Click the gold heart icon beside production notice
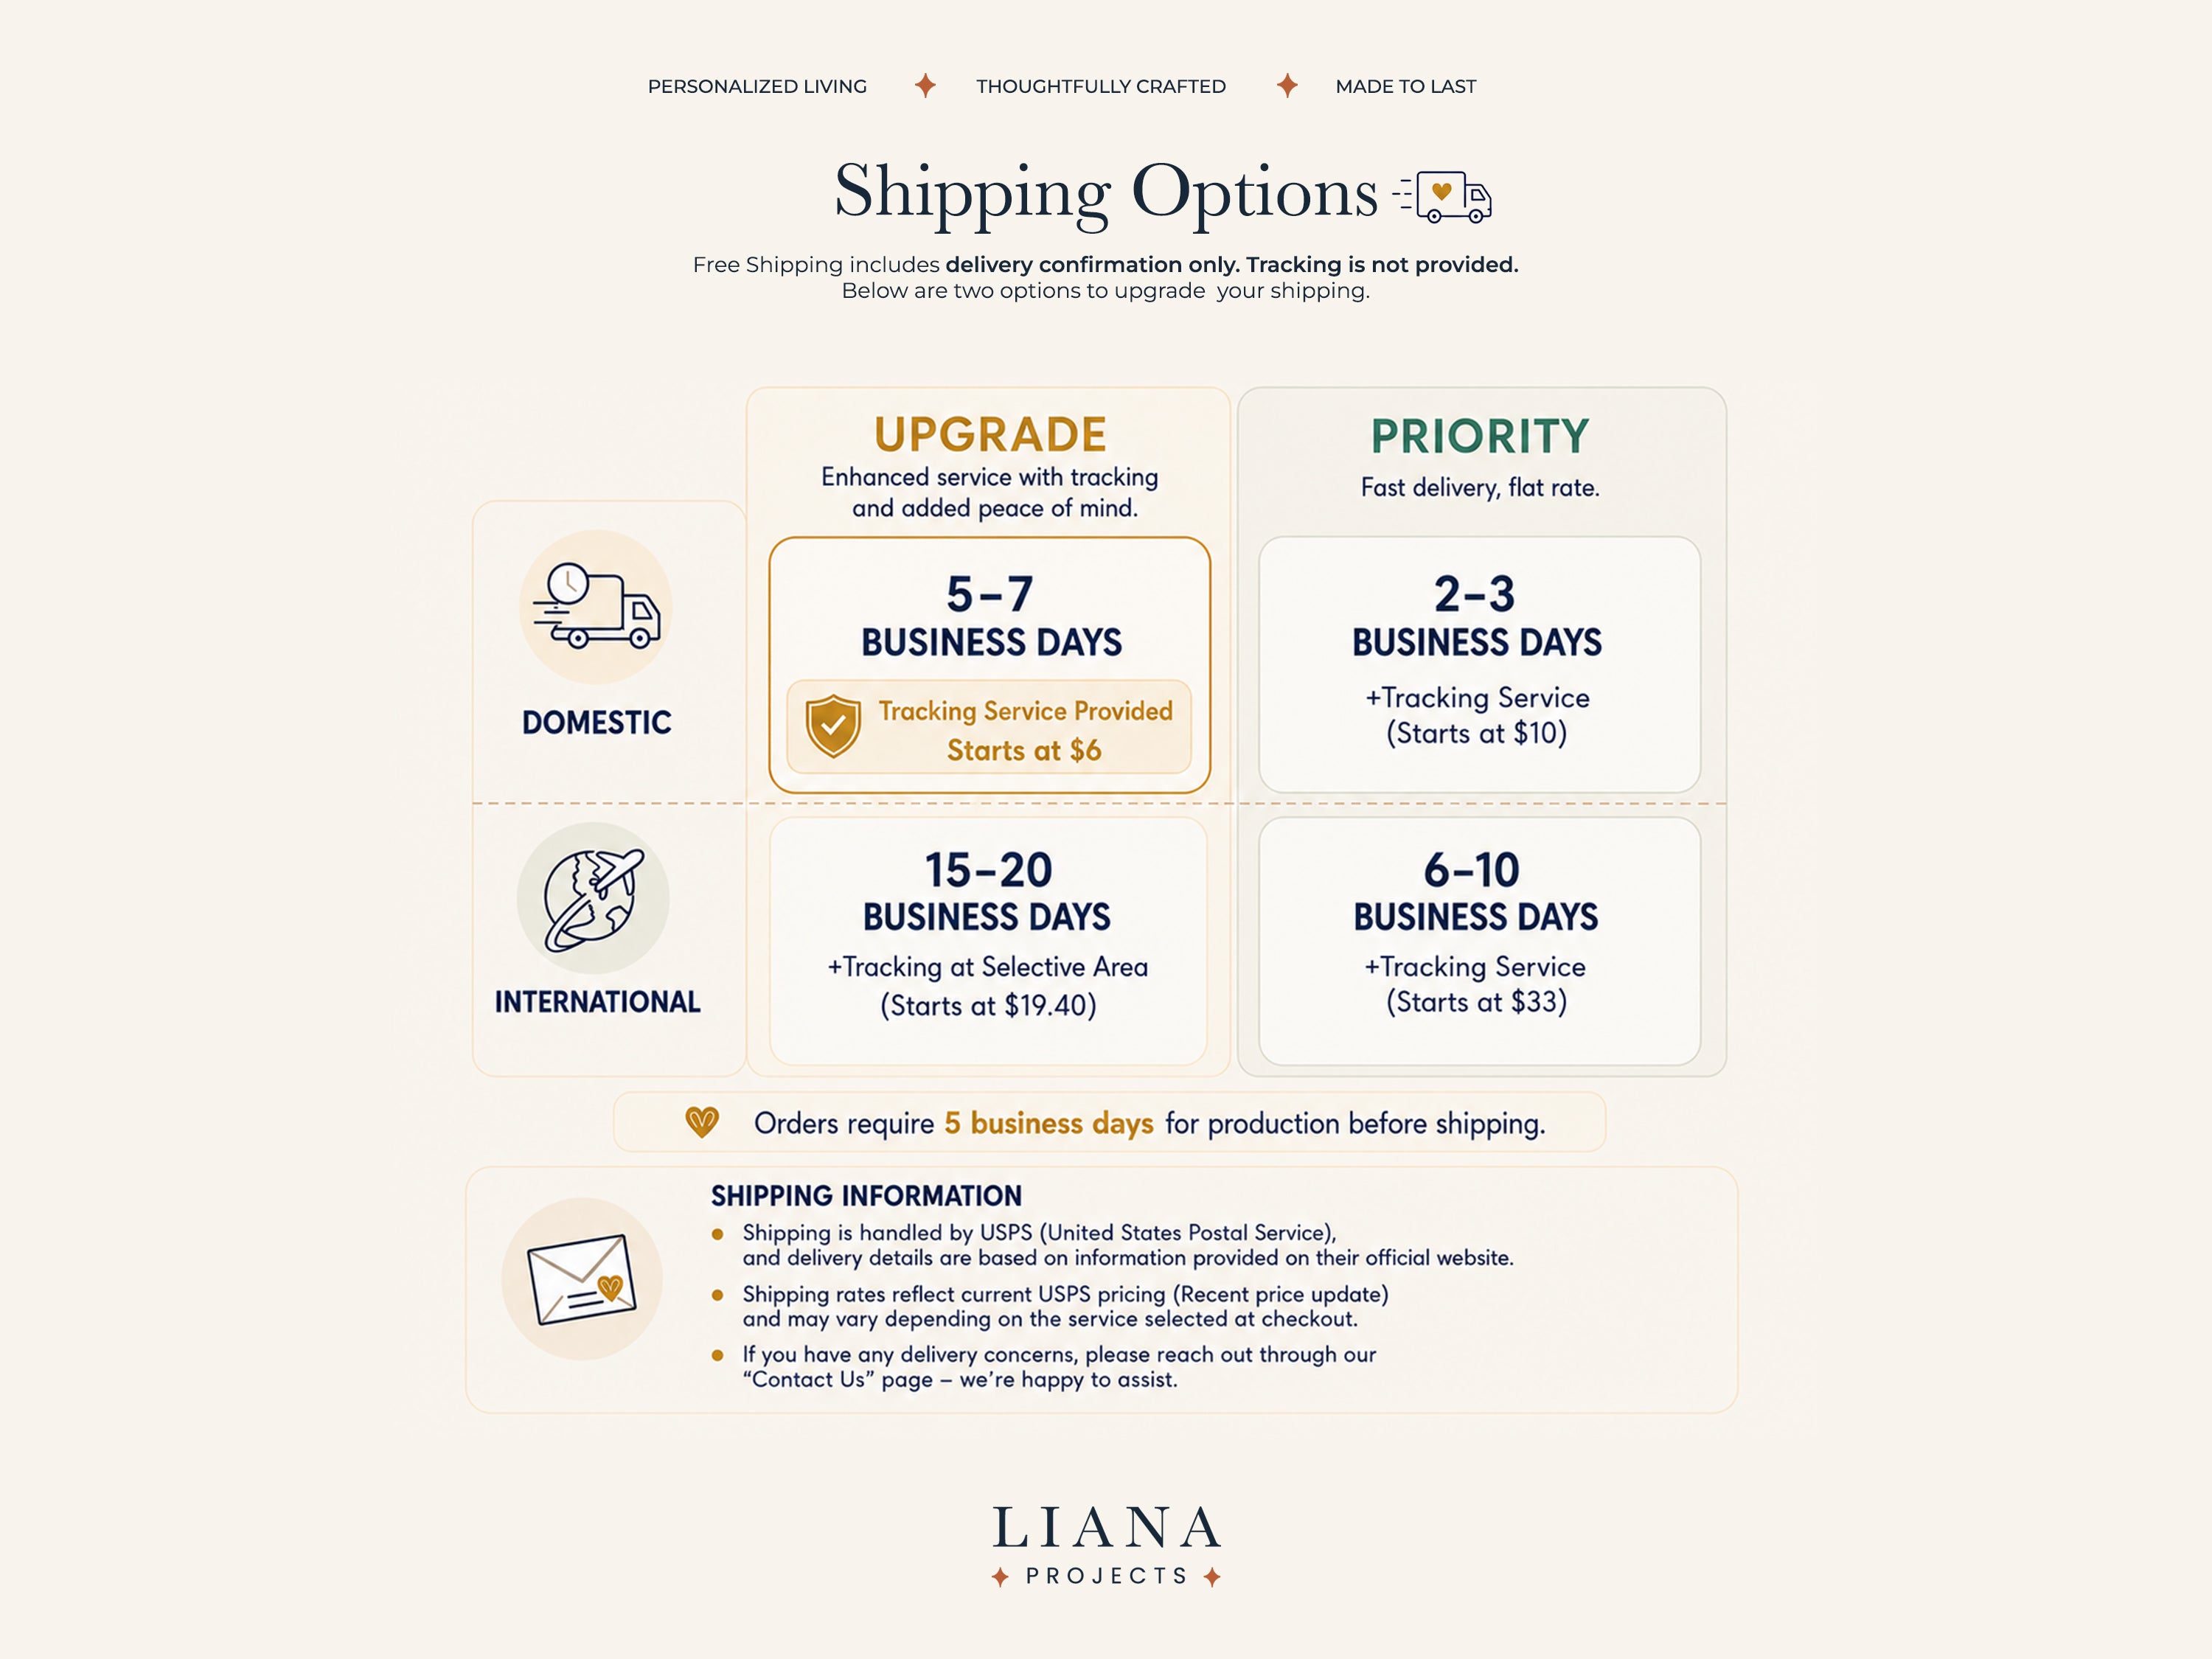2212x1659 pixels. coord(702,1122)
